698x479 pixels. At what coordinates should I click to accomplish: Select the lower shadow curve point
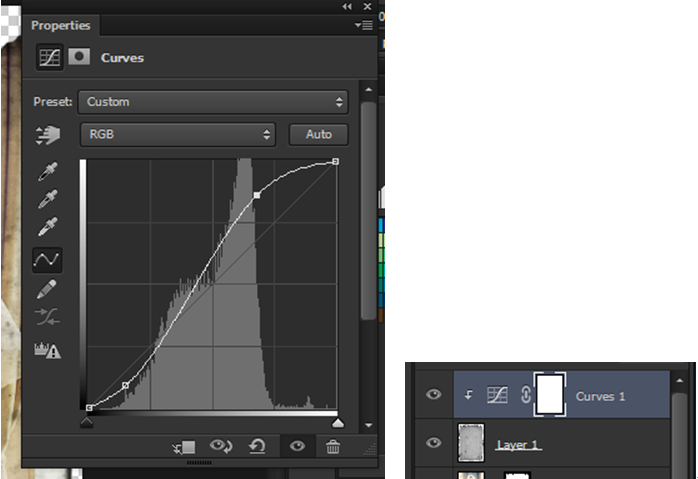tap(126, 385)
